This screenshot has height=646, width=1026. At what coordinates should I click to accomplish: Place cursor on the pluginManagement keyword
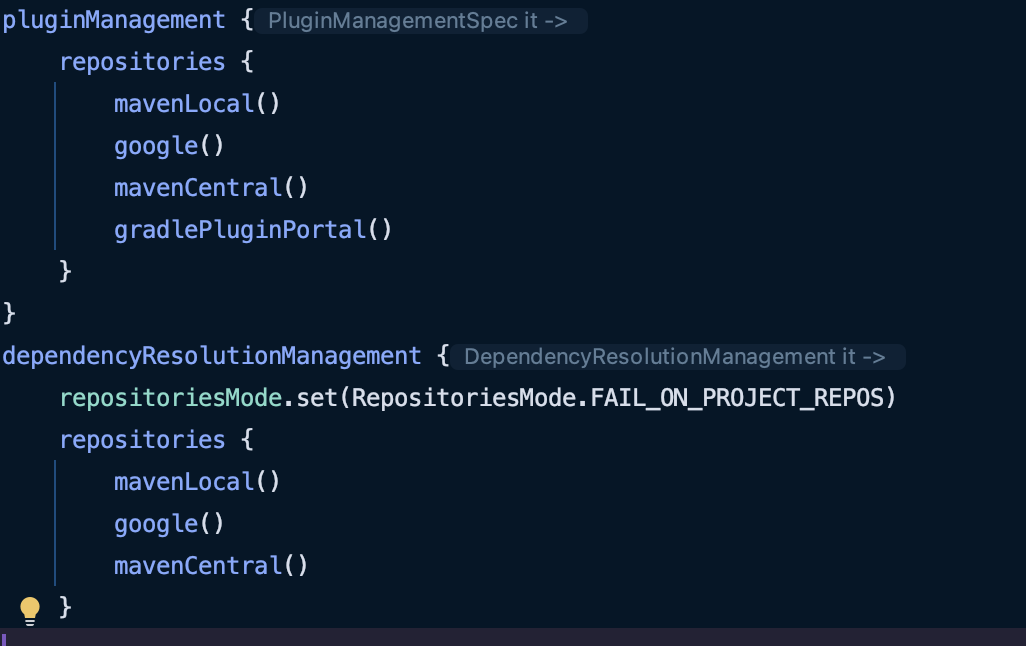pyautogui.click(x=114, y=20)
